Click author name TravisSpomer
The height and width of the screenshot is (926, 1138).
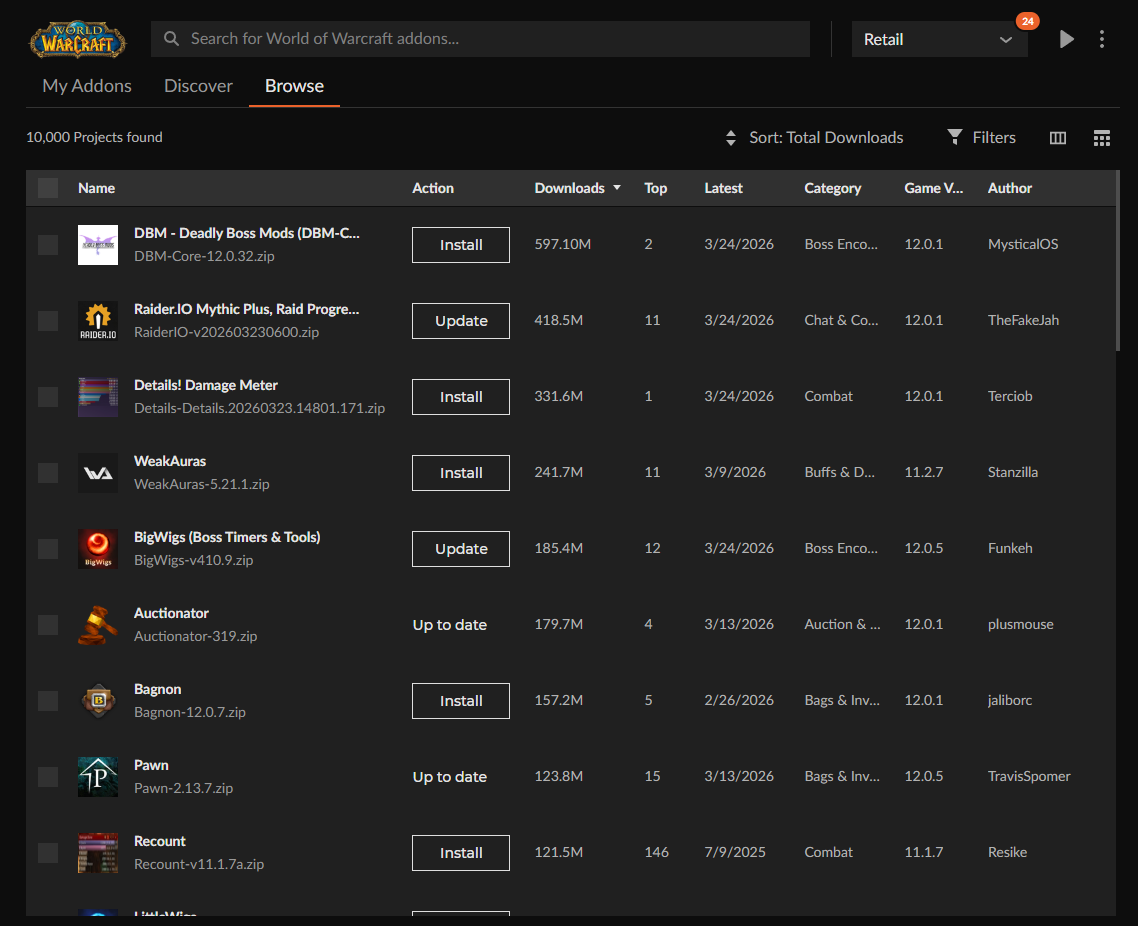[x=1028, y=777]
